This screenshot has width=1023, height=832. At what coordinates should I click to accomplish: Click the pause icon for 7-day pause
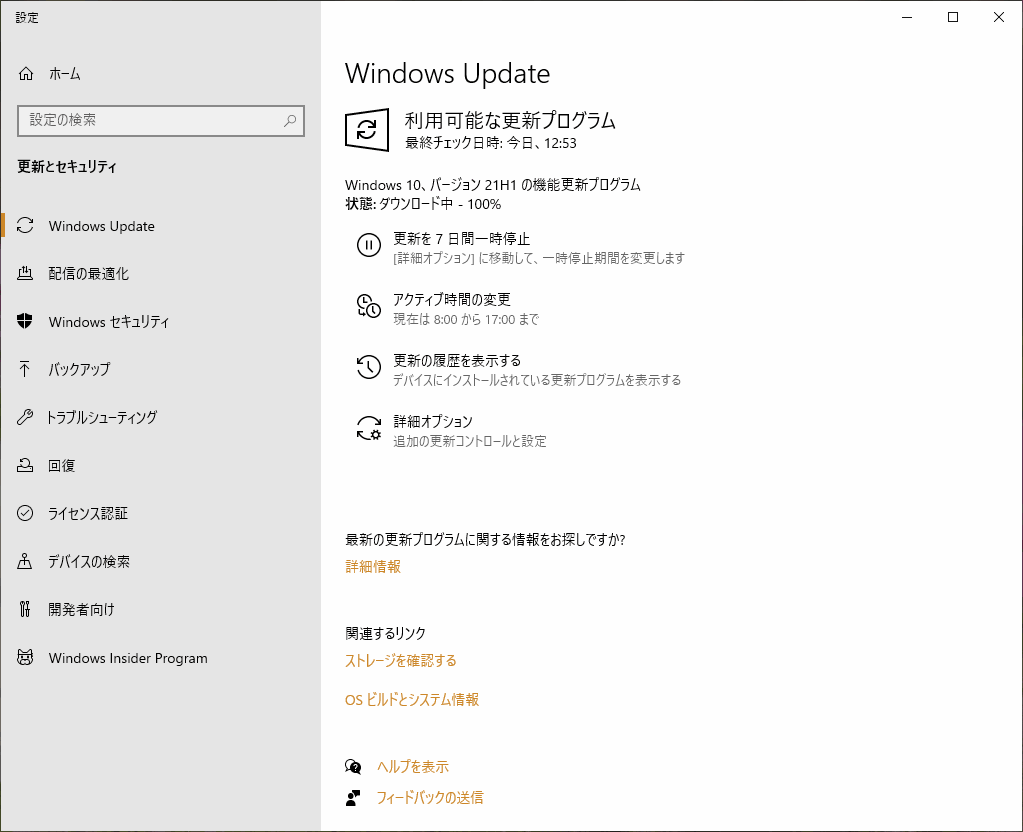coord(369,245)
